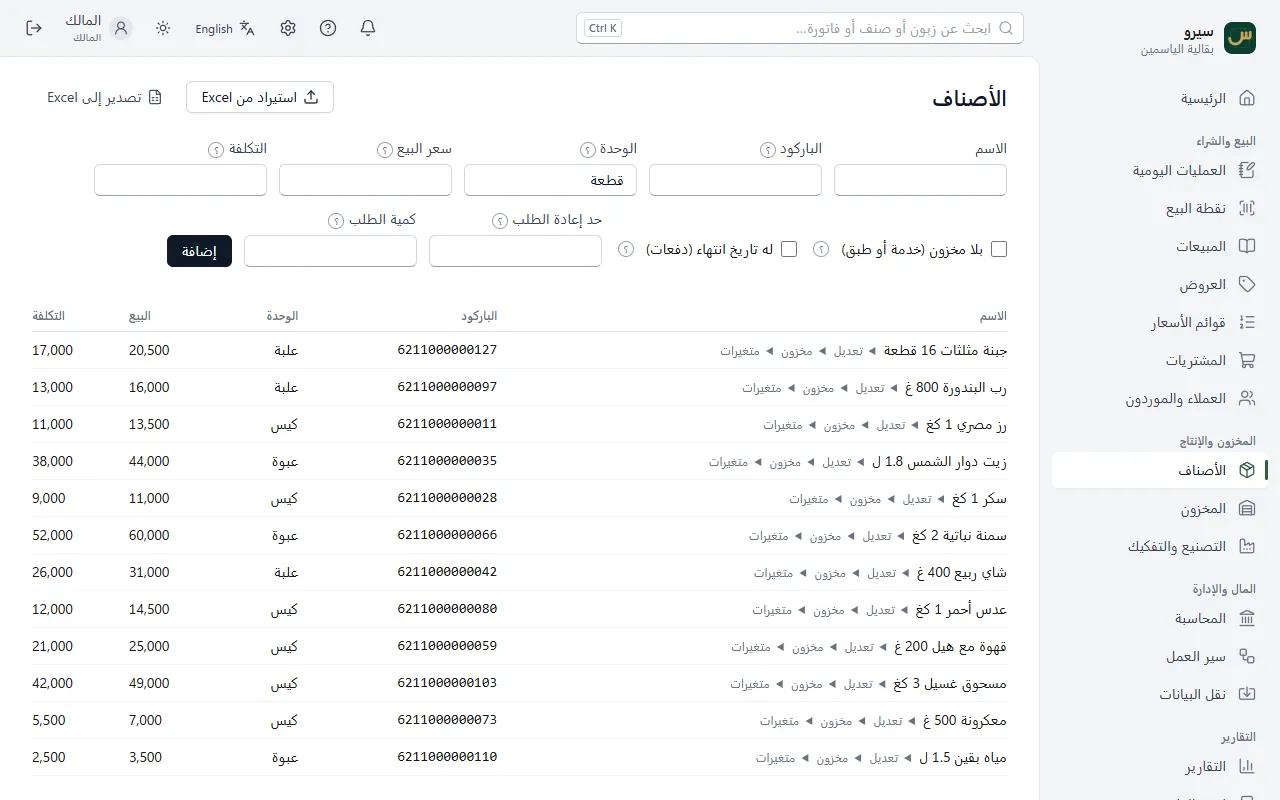Click the help icon beside حد إعادة الطلب
Screen dimensions: 1280x800
pos(500,221)
